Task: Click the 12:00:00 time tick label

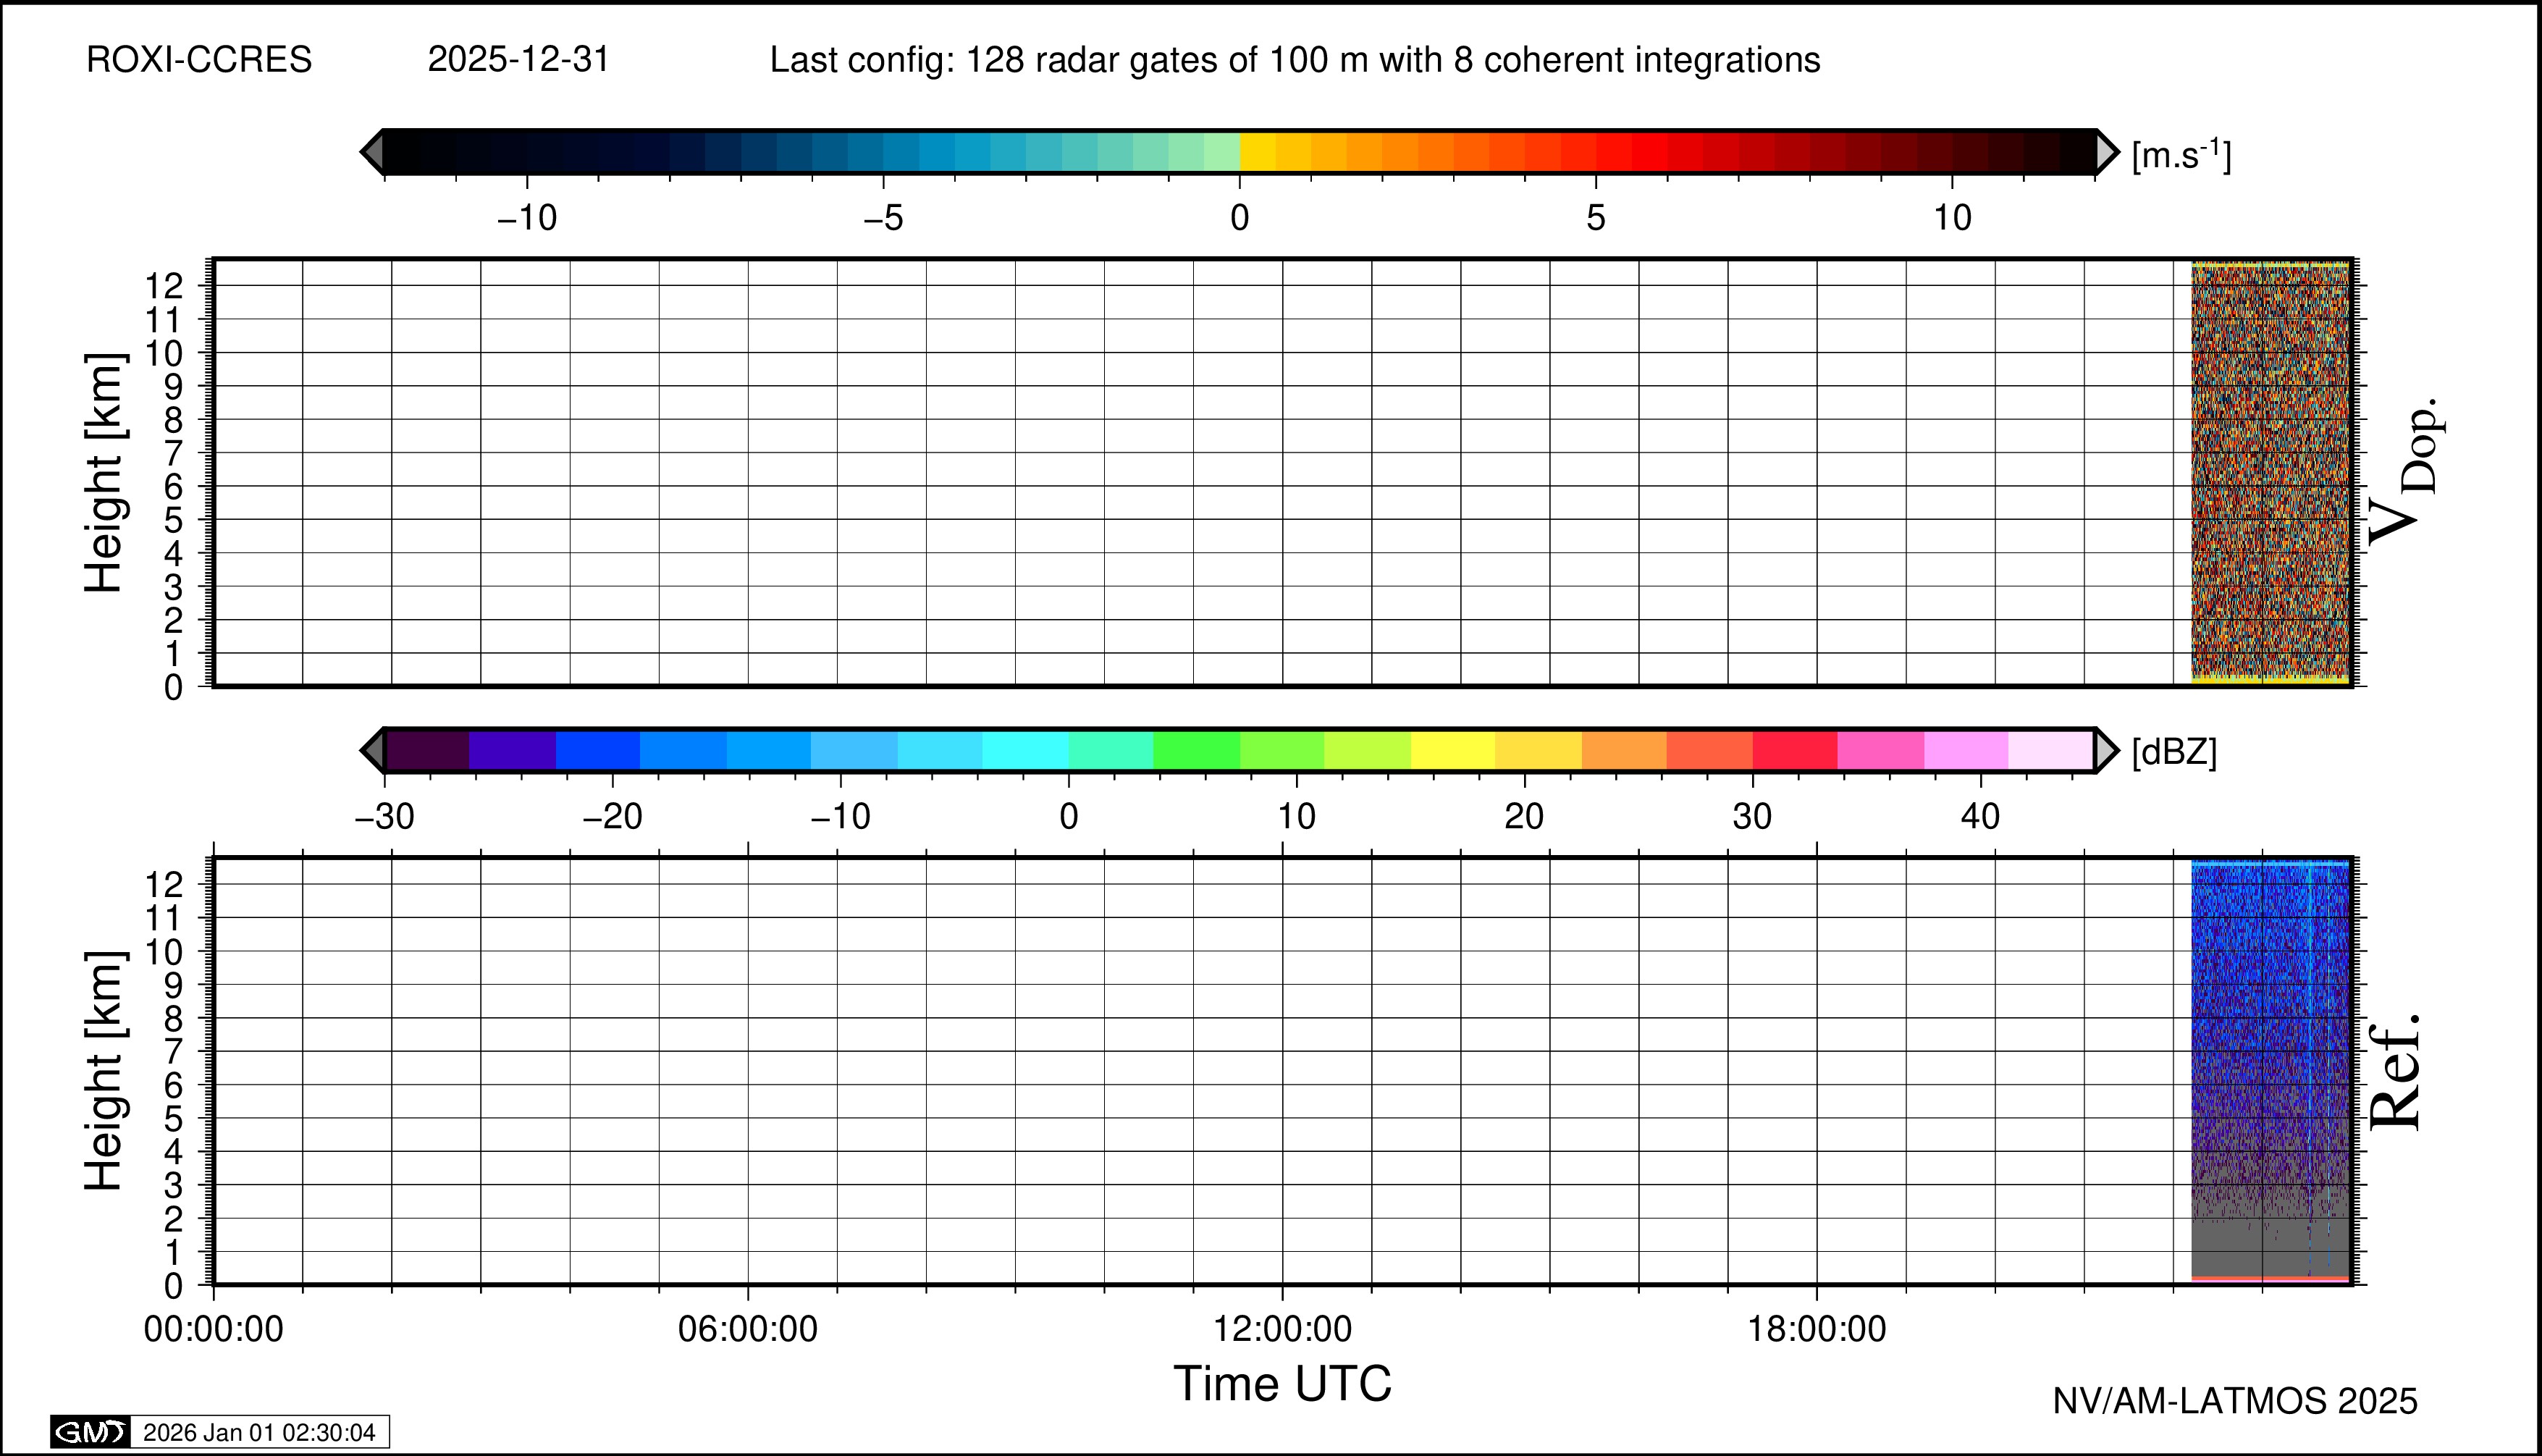Action: pyautogui.click(x=1282, y=1329)
